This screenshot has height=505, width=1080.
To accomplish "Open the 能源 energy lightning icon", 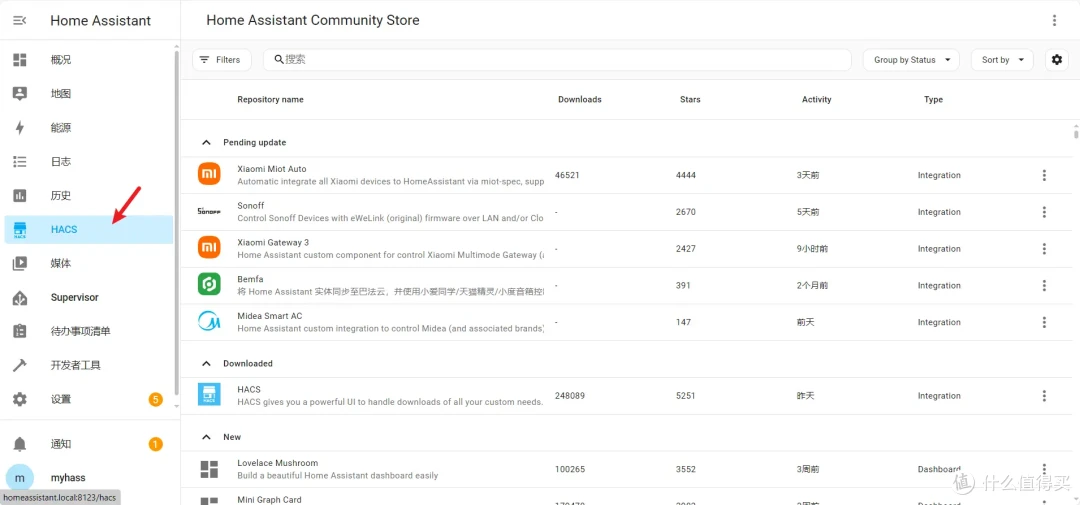I will coord(20,127).
